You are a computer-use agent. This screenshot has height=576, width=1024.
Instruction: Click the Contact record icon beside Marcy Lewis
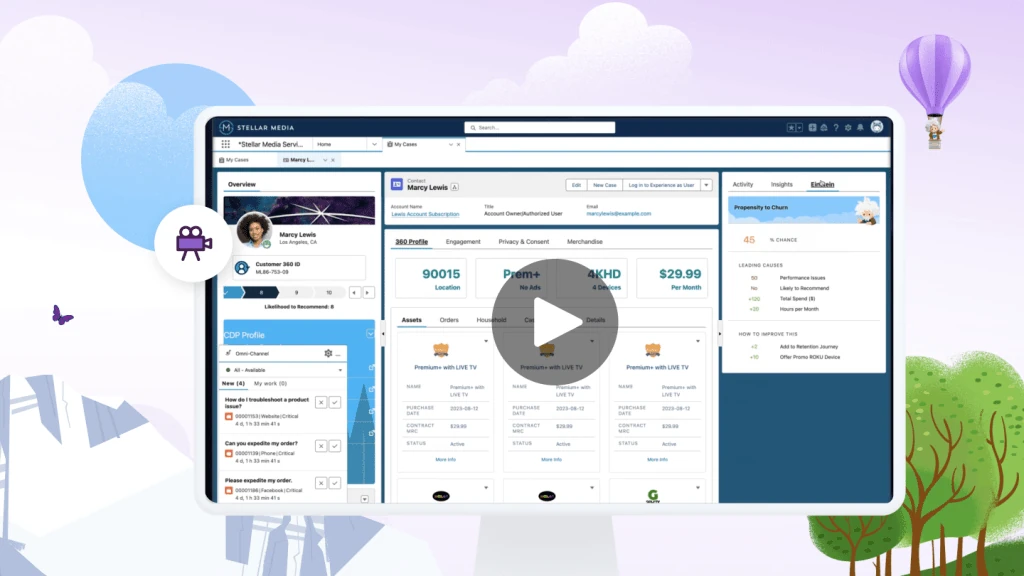point(396,185)
